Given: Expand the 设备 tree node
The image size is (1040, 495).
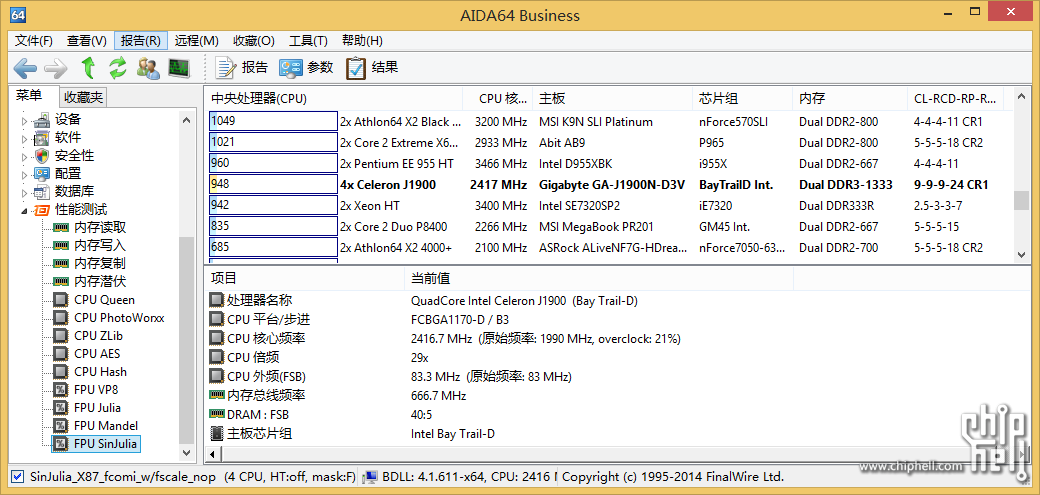Looking at the screenshot, I should 25,121.
